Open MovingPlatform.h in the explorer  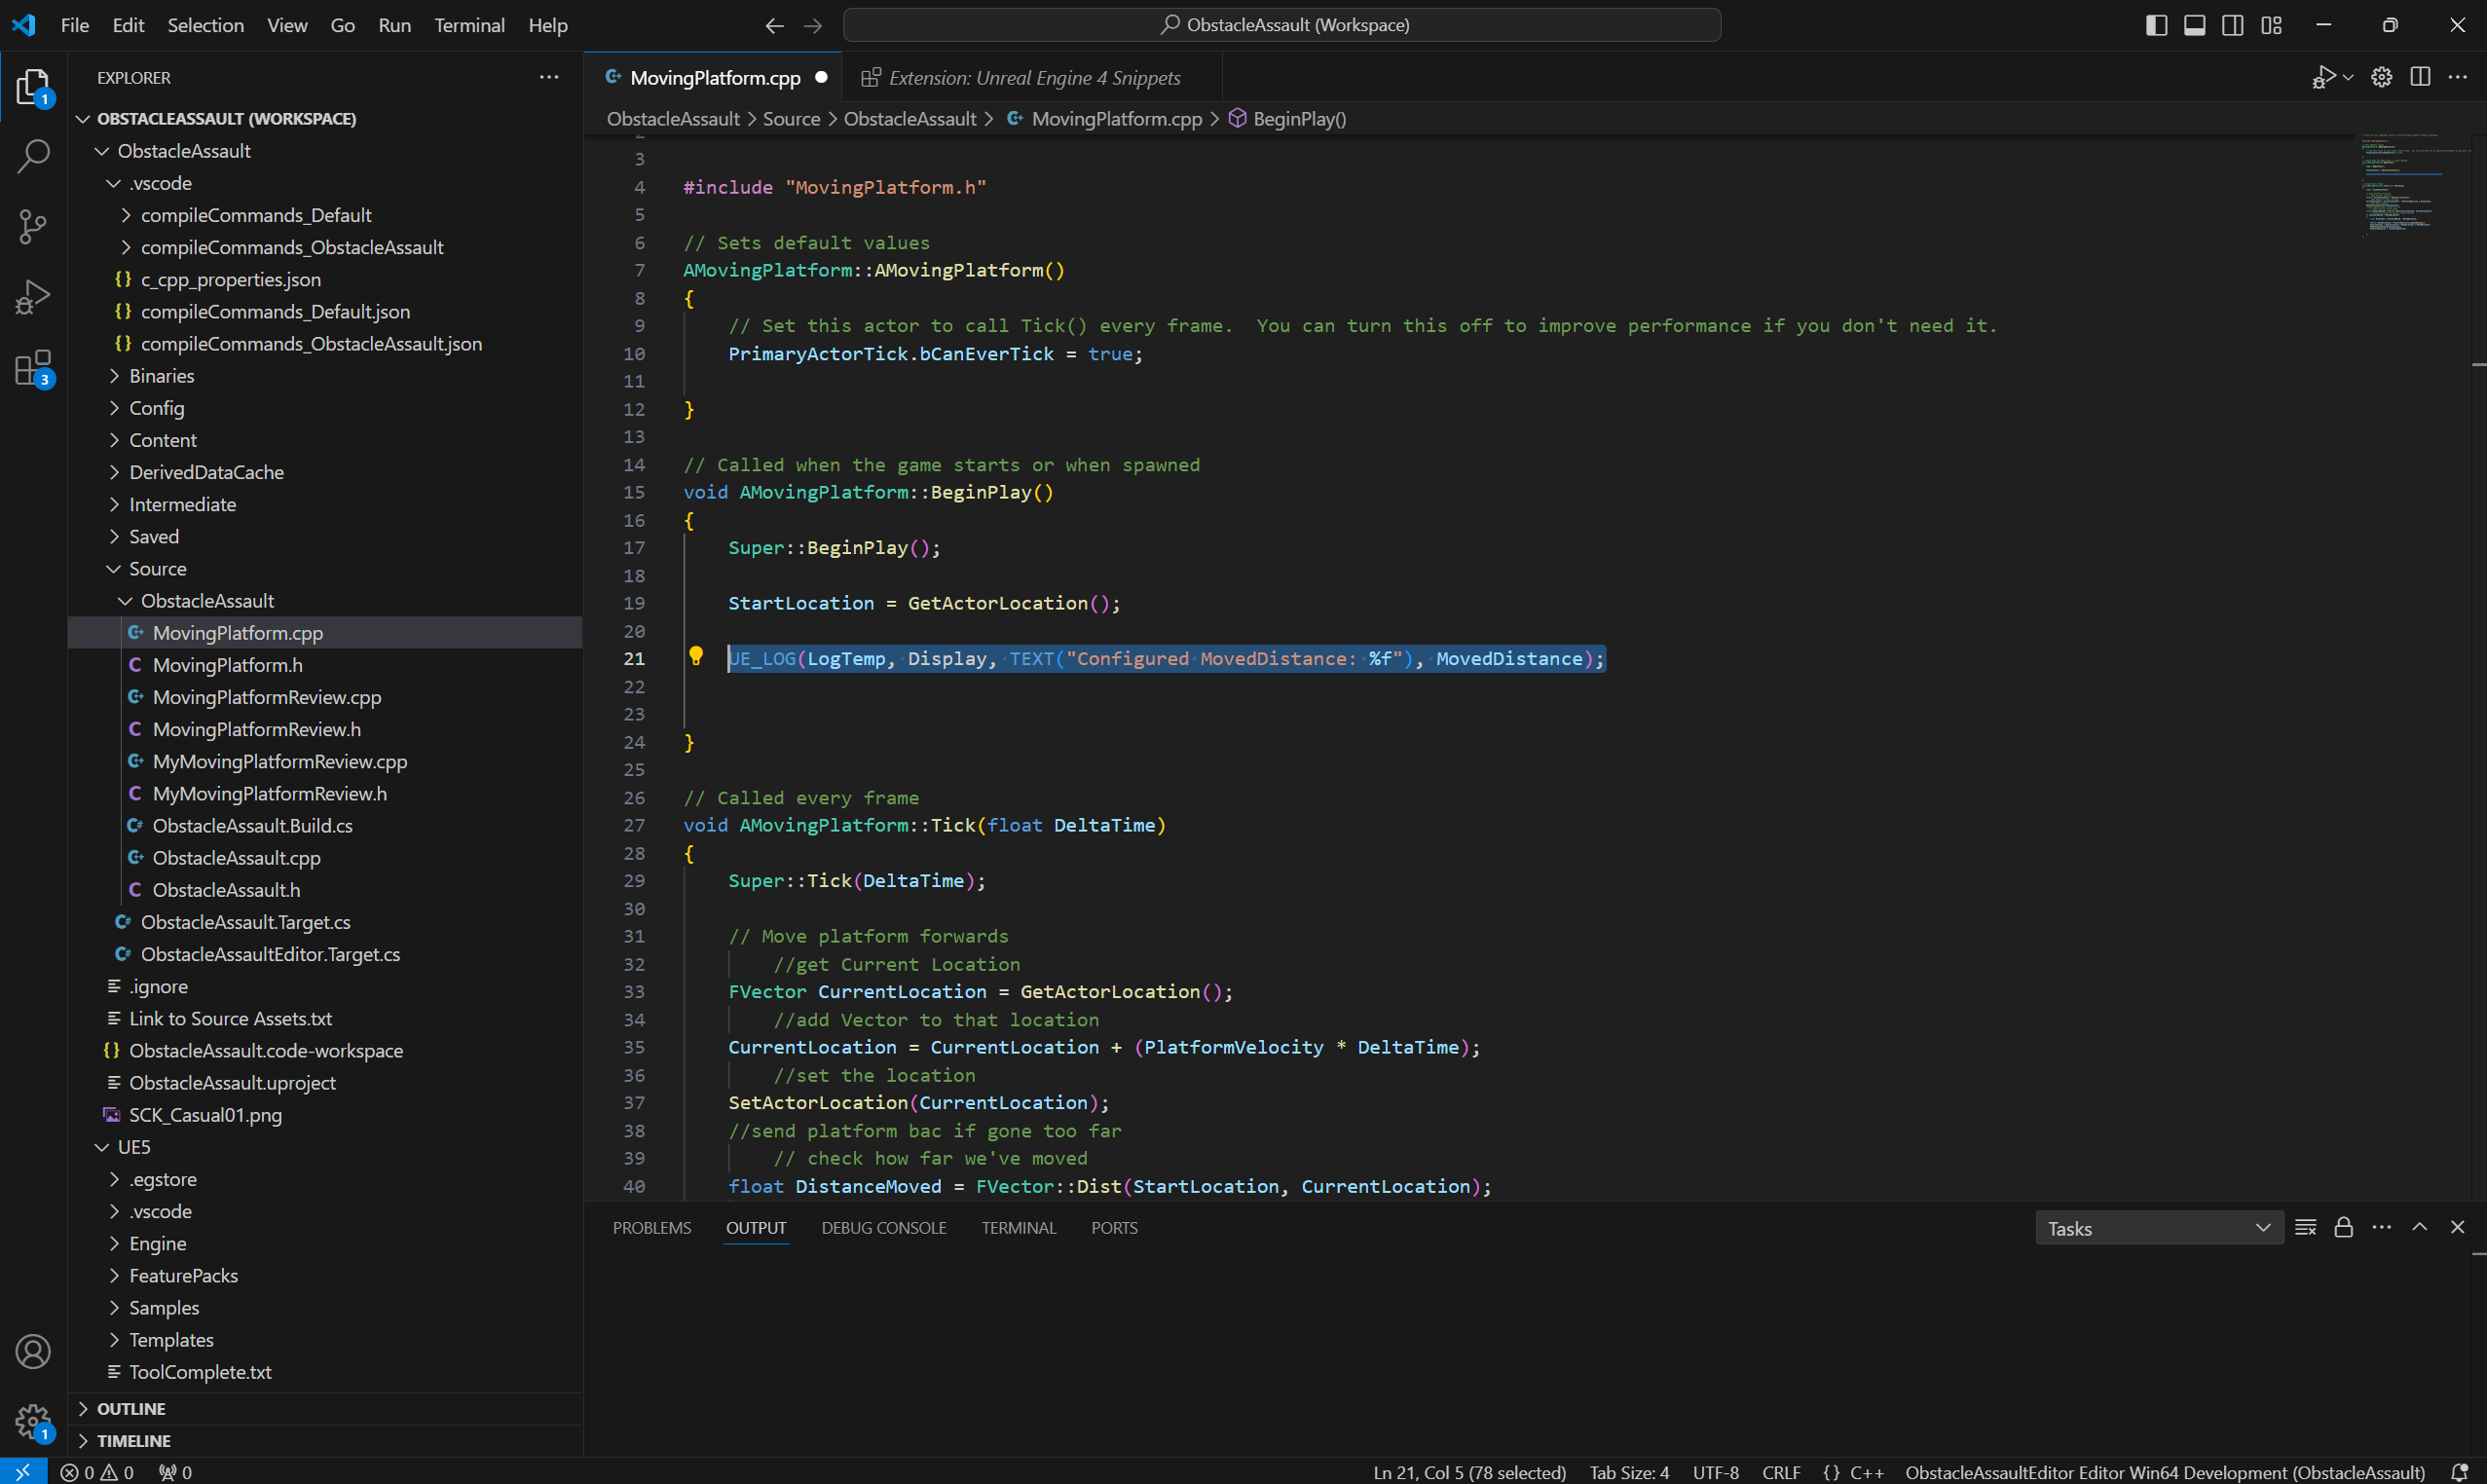tap(227, 665)
